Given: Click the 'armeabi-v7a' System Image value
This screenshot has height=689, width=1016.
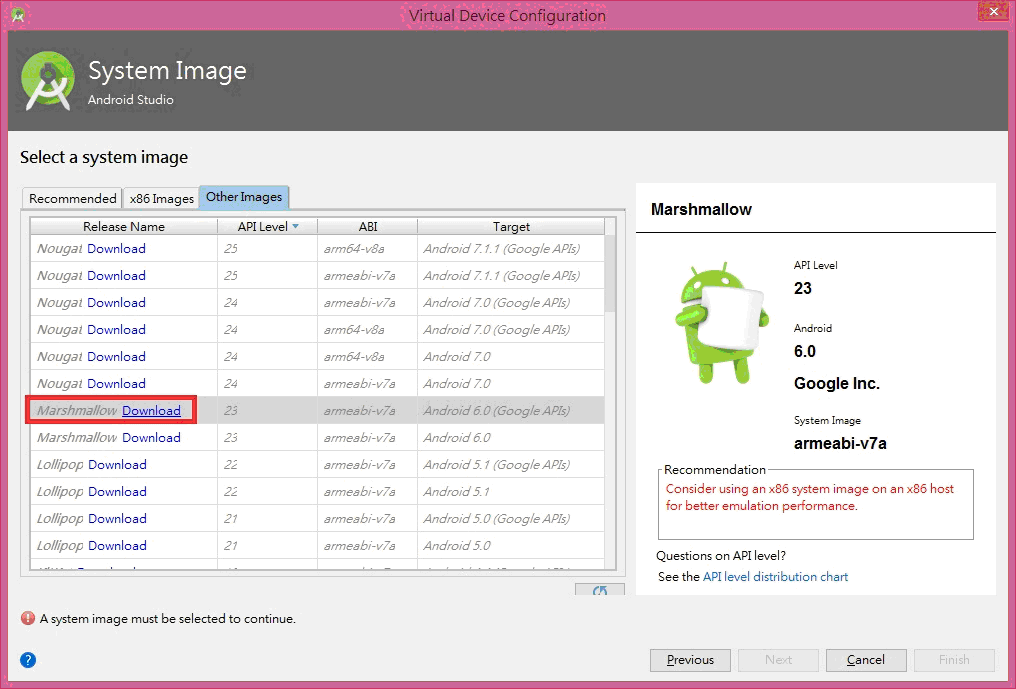Looking at the screenshot, I should tap(840, 443).
